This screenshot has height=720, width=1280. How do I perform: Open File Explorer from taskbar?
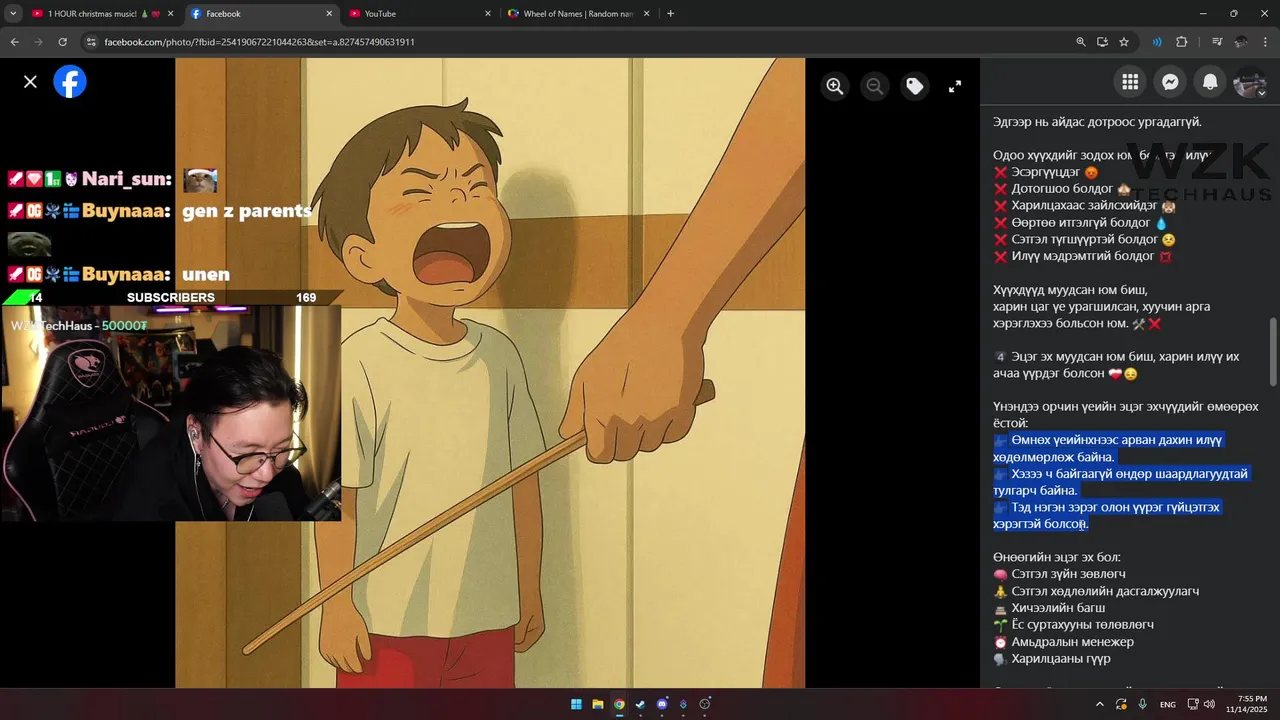(598, 704)
